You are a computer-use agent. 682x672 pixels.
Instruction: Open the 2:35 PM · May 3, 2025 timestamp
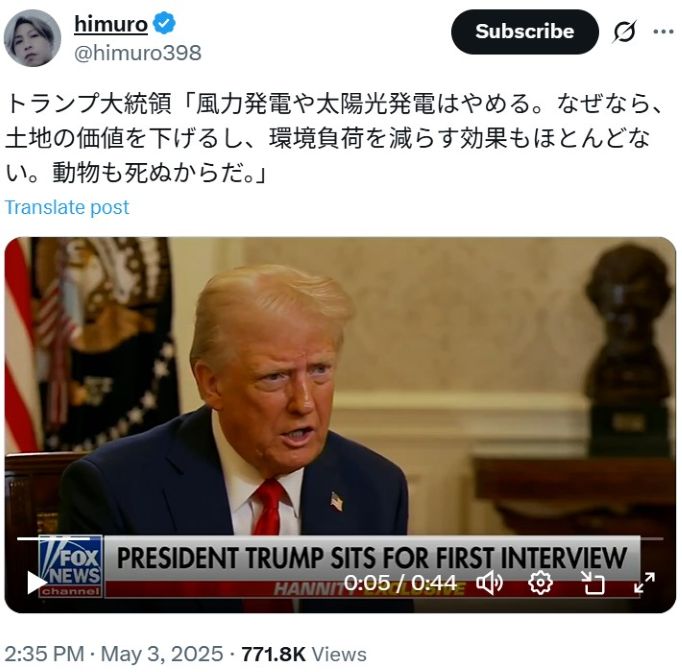tap(114, 654)
